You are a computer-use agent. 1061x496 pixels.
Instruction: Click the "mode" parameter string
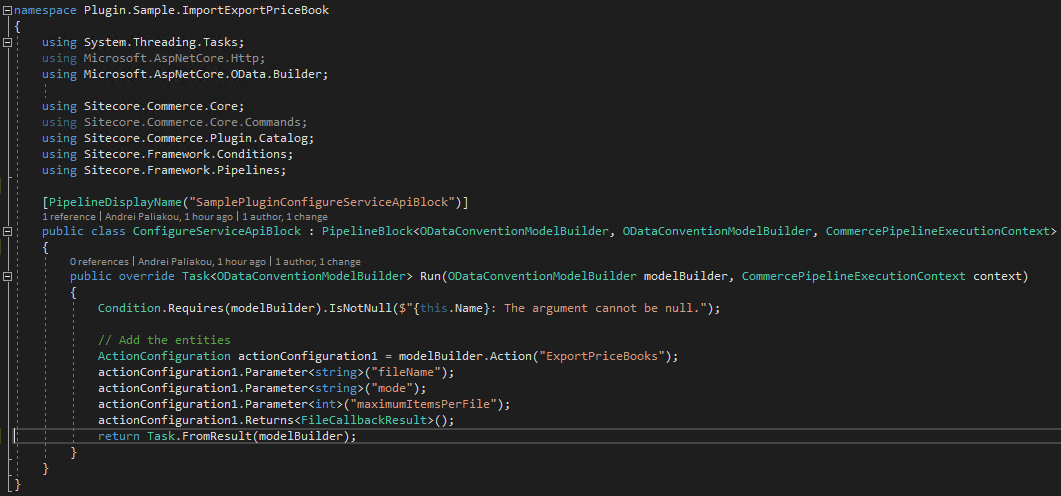[393, 388]
